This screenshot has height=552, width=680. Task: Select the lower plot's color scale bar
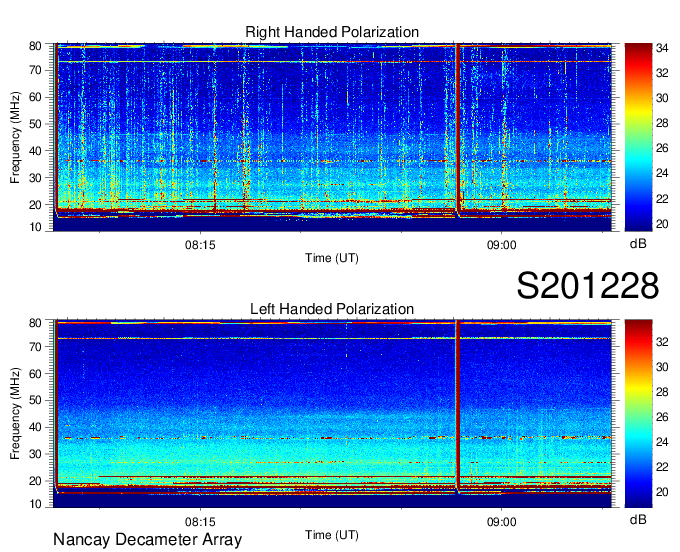pos(638,414)
